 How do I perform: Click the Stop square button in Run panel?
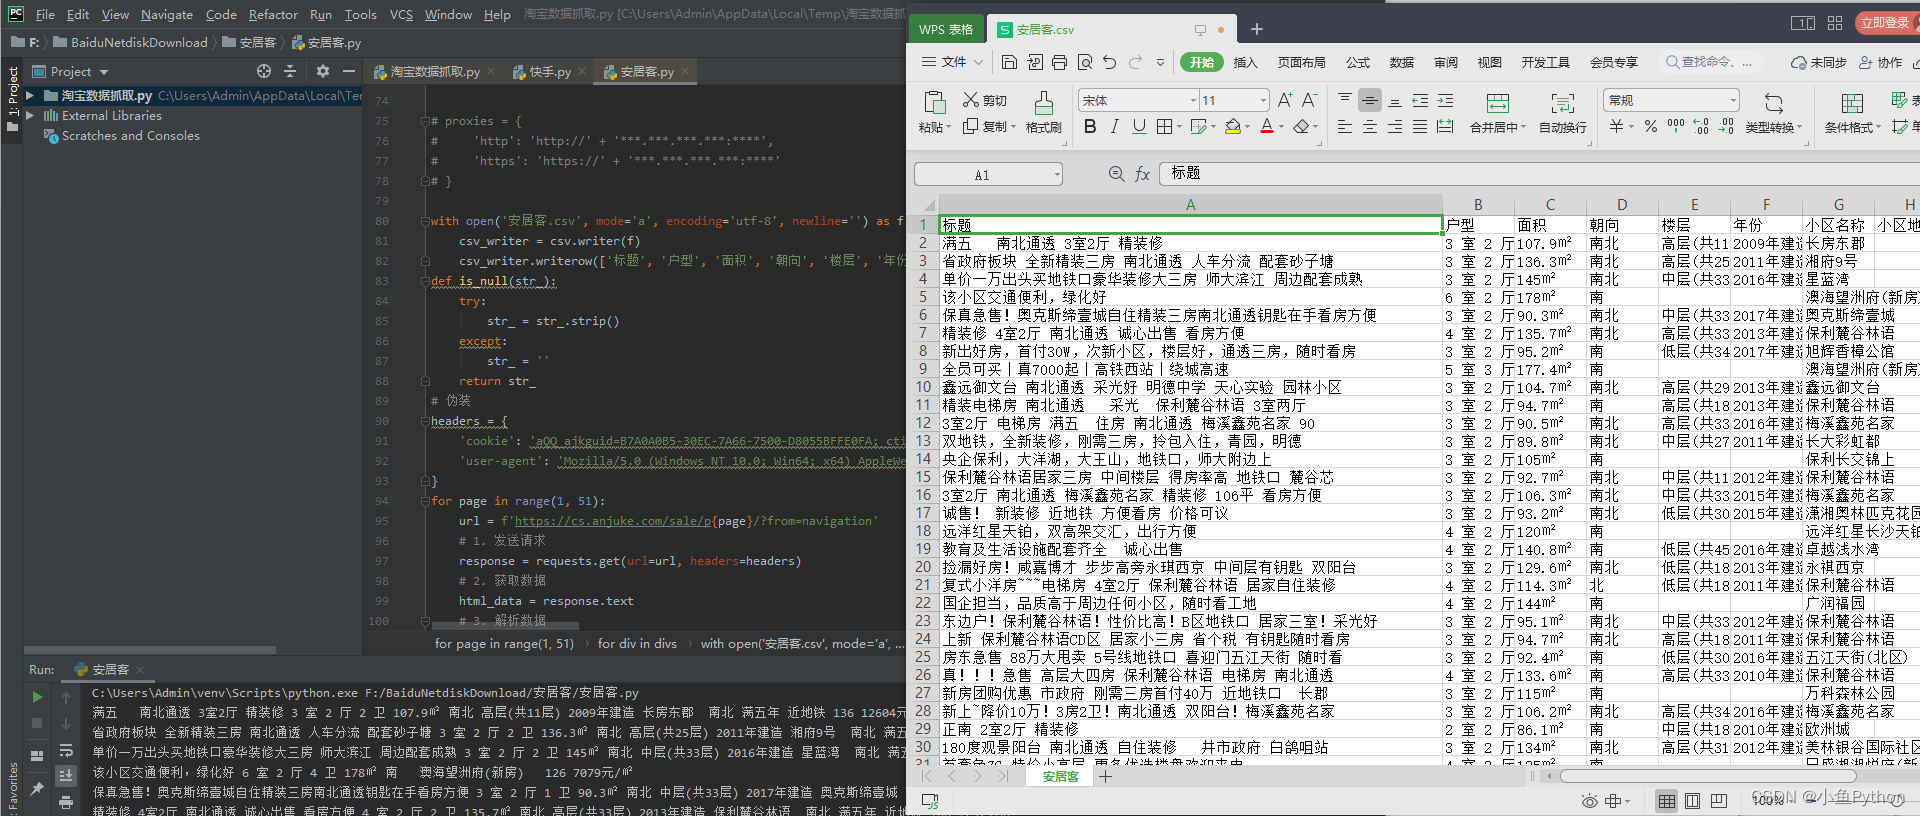coord(37,722)
